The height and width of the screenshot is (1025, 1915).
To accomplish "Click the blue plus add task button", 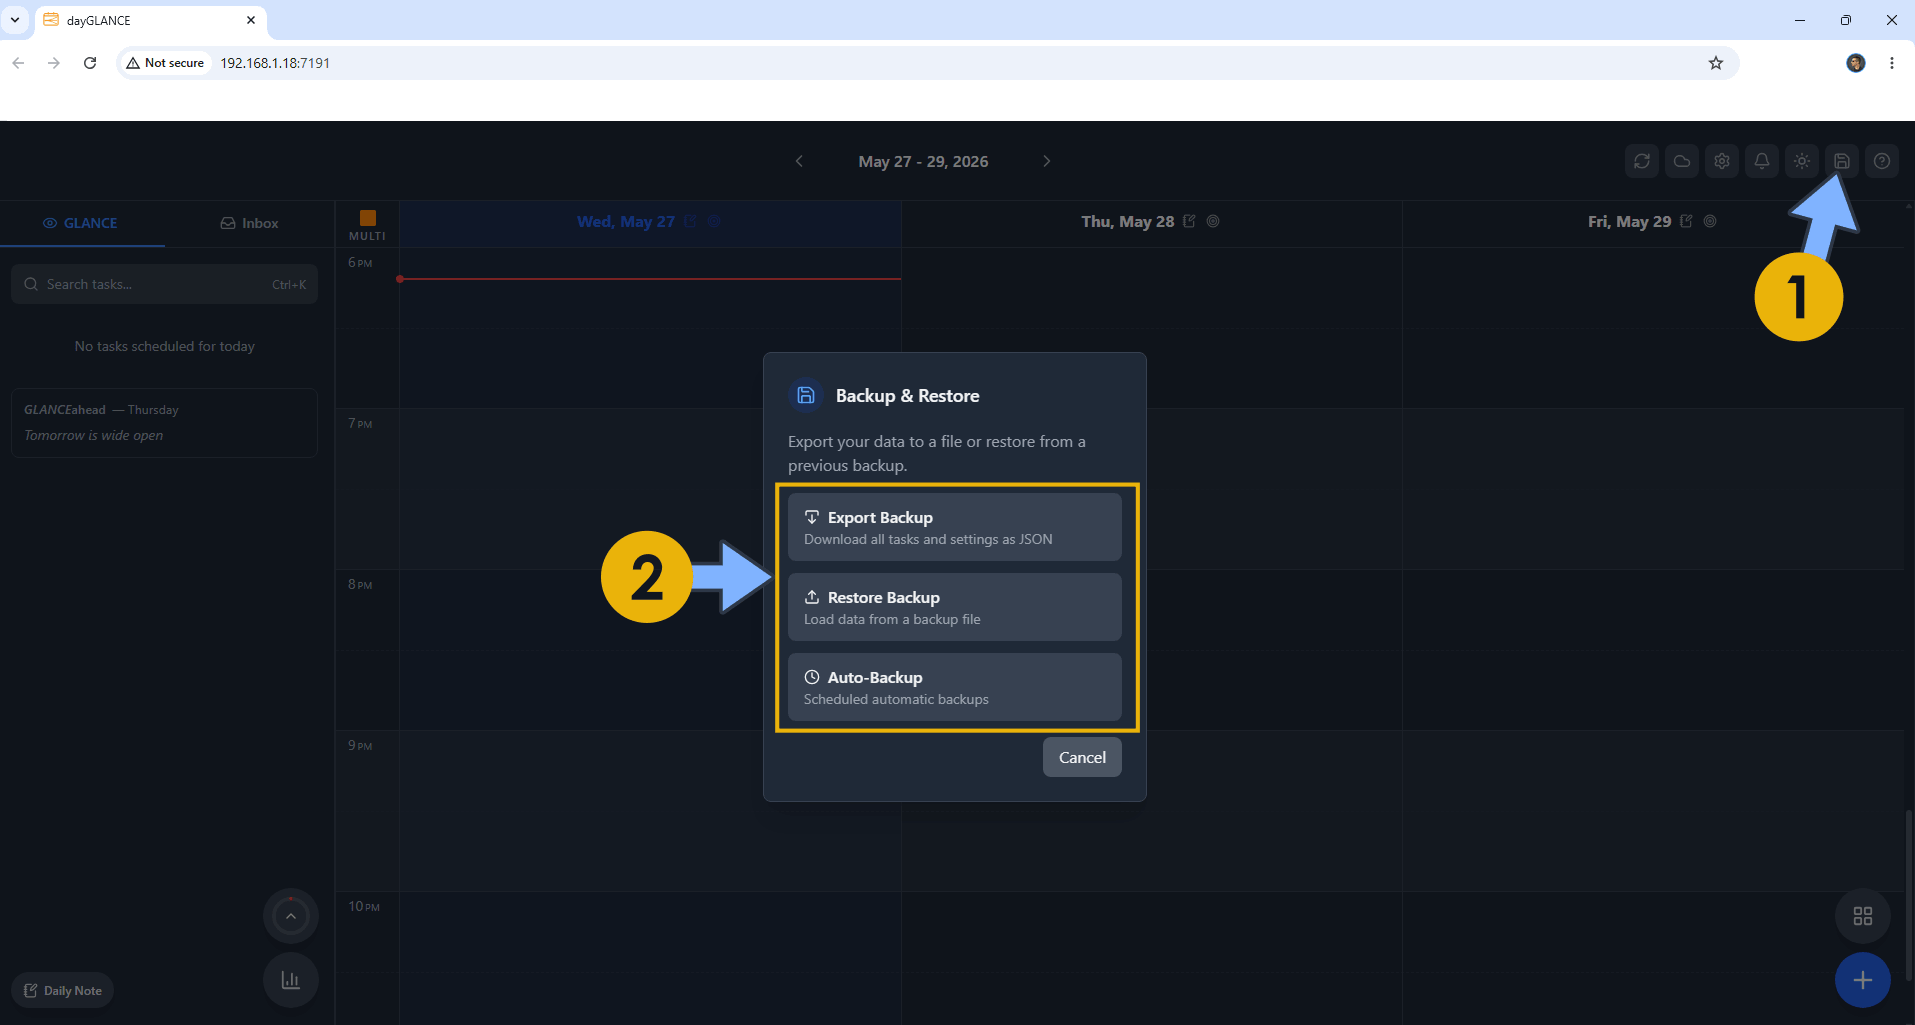I will coord(1863,980).
